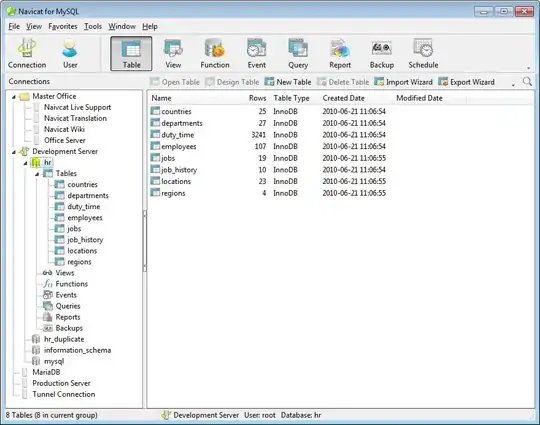Image resolution: width=540 pixels, height=425 pixels.
Task: Select the User toolbar icon
Action: pos(70,53)
